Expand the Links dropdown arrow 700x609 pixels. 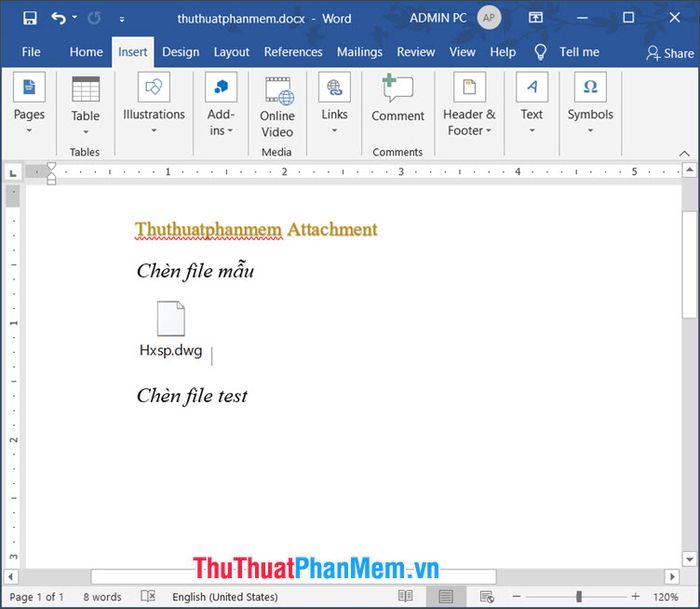[x=334, y=130]
